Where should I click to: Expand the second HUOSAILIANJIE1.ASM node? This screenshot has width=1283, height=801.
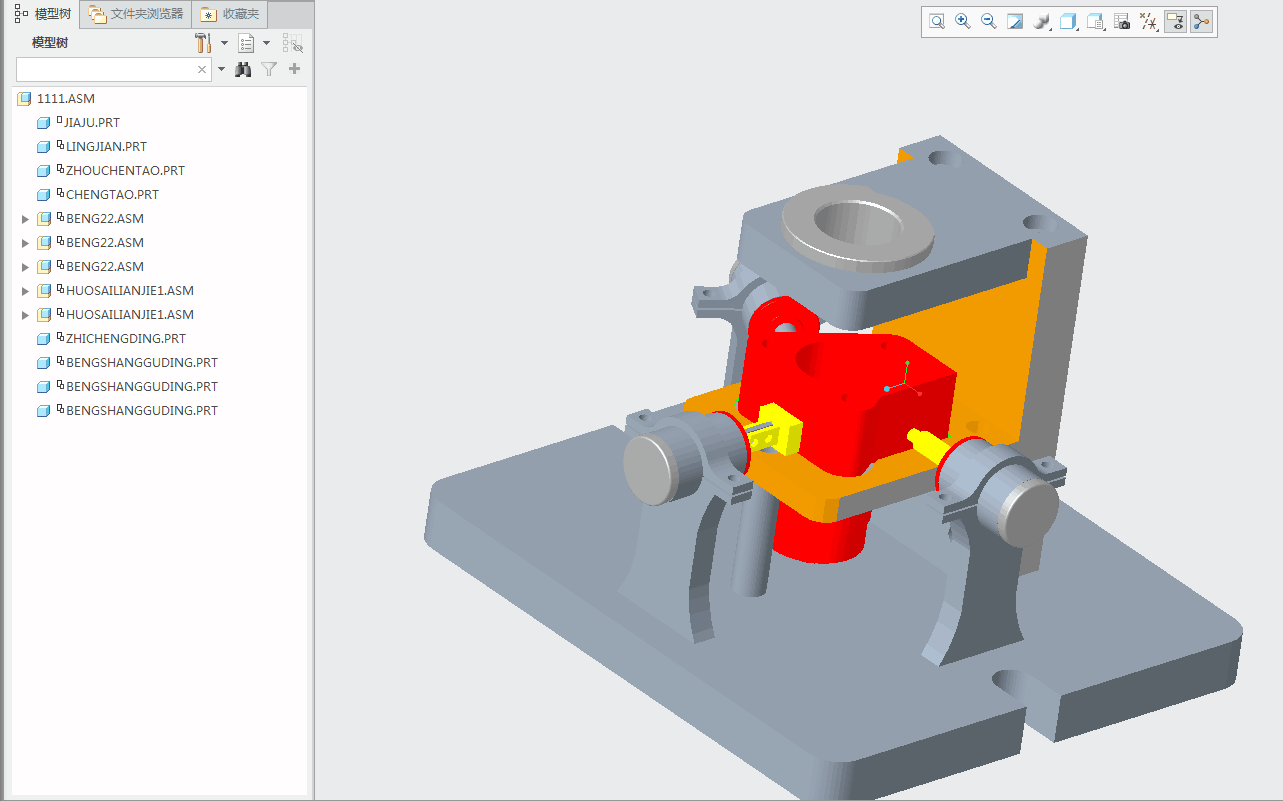pos(26,315)
